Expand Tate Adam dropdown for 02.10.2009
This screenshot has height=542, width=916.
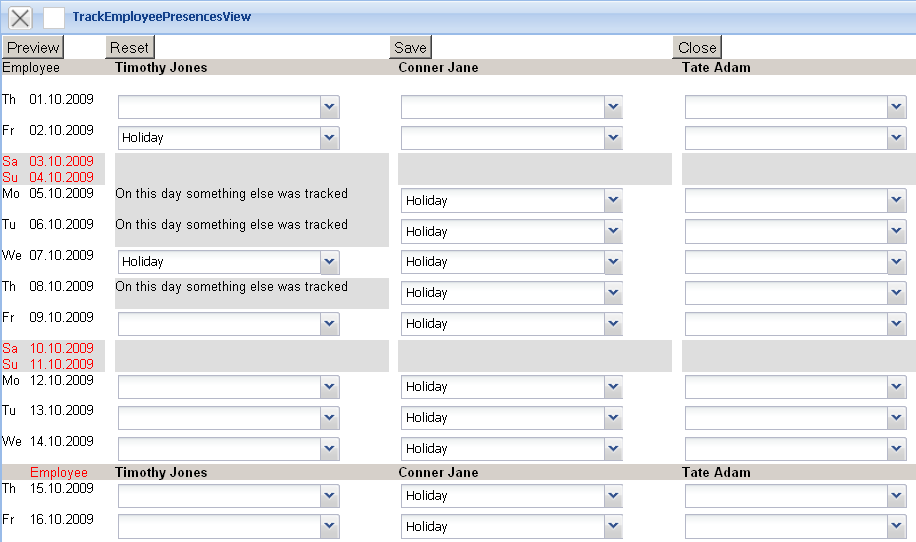pyautogui.click(x=896, y=138)
